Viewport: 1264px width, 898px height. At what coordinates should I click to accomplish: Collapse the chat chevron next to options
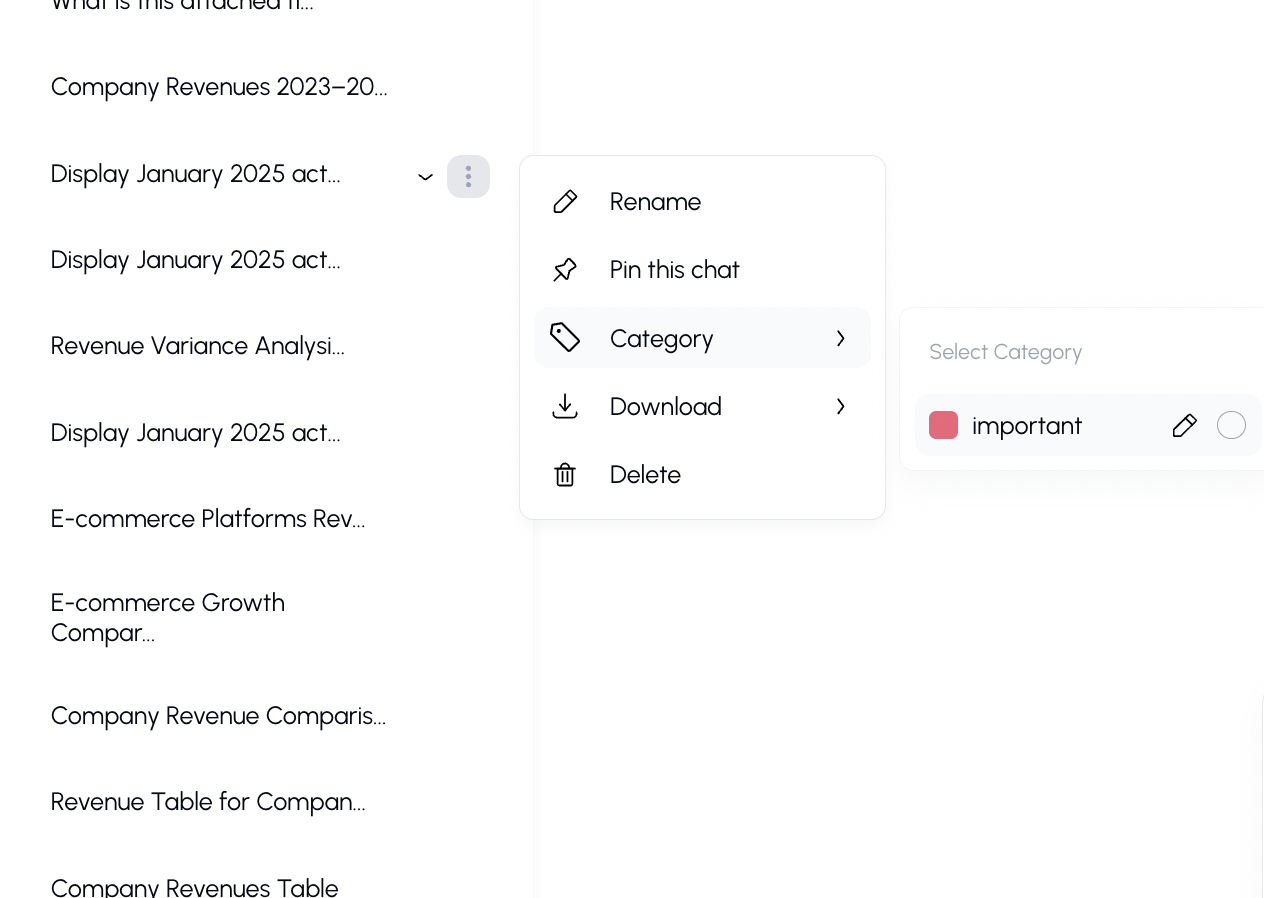click(425, 177)
